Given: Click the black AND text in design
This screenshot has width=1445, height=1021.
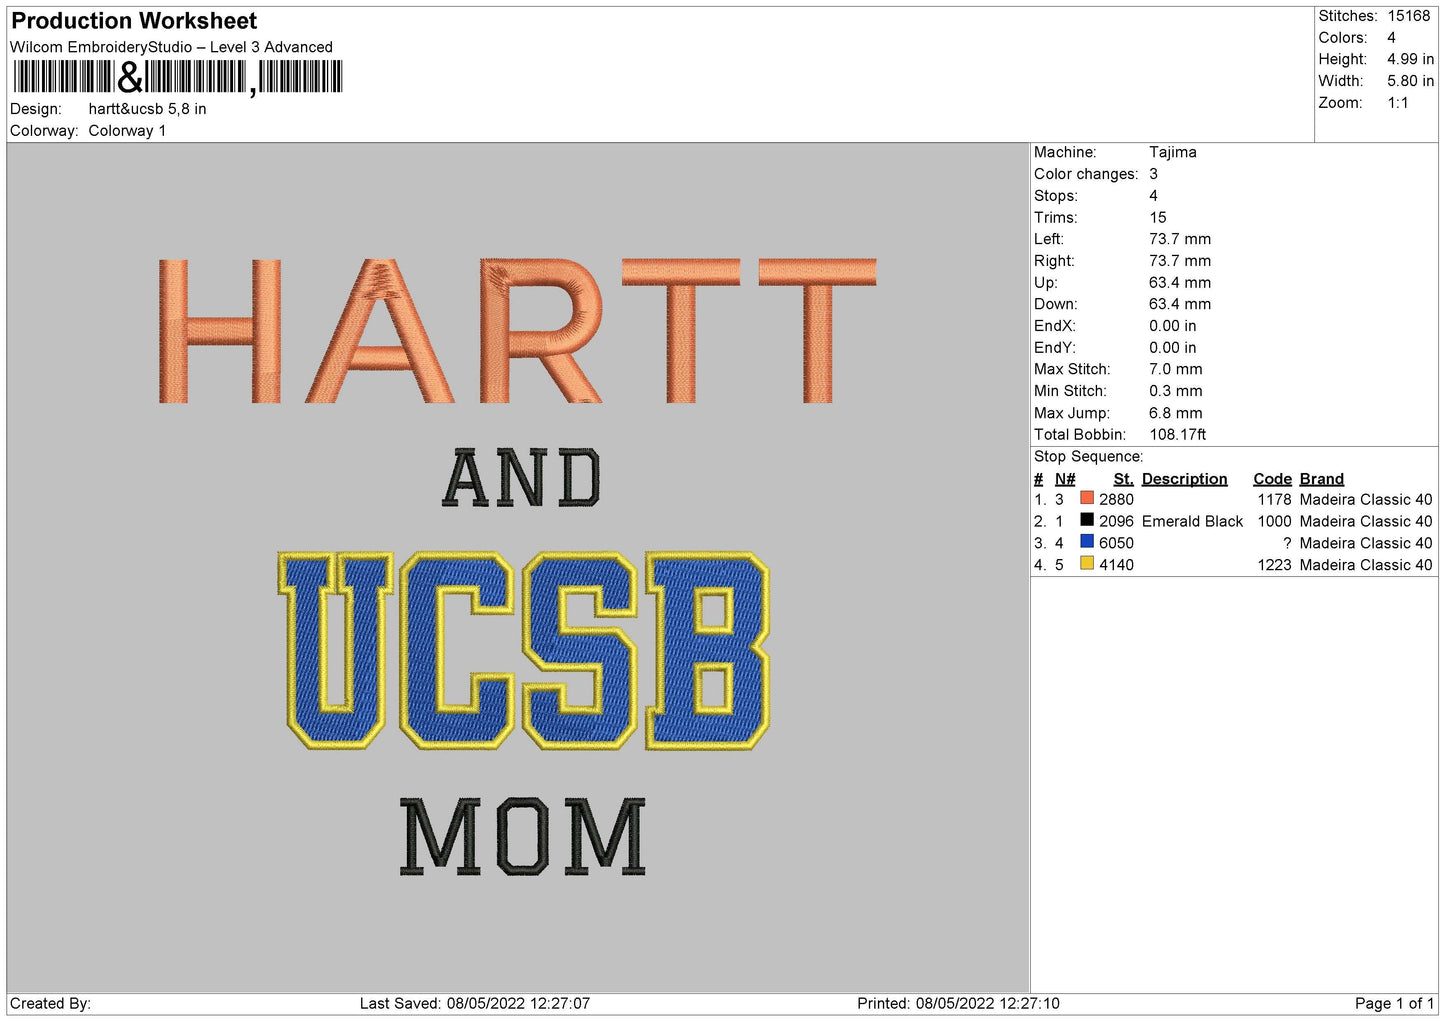Looking at the screenshot, I should pos(522,478).
